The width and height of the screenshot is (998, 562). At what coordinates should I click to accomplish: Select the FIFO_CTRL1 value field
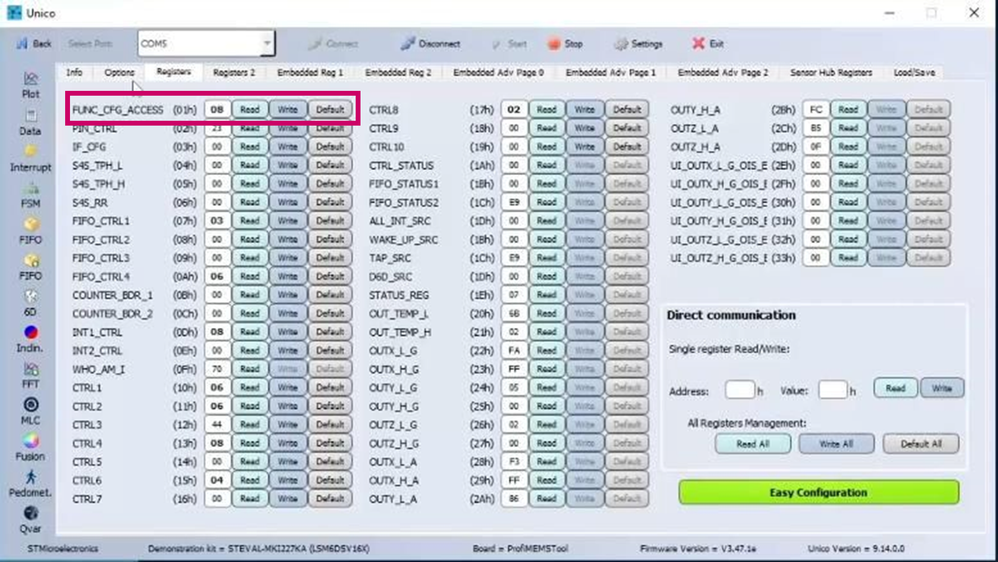coord(217,221)
